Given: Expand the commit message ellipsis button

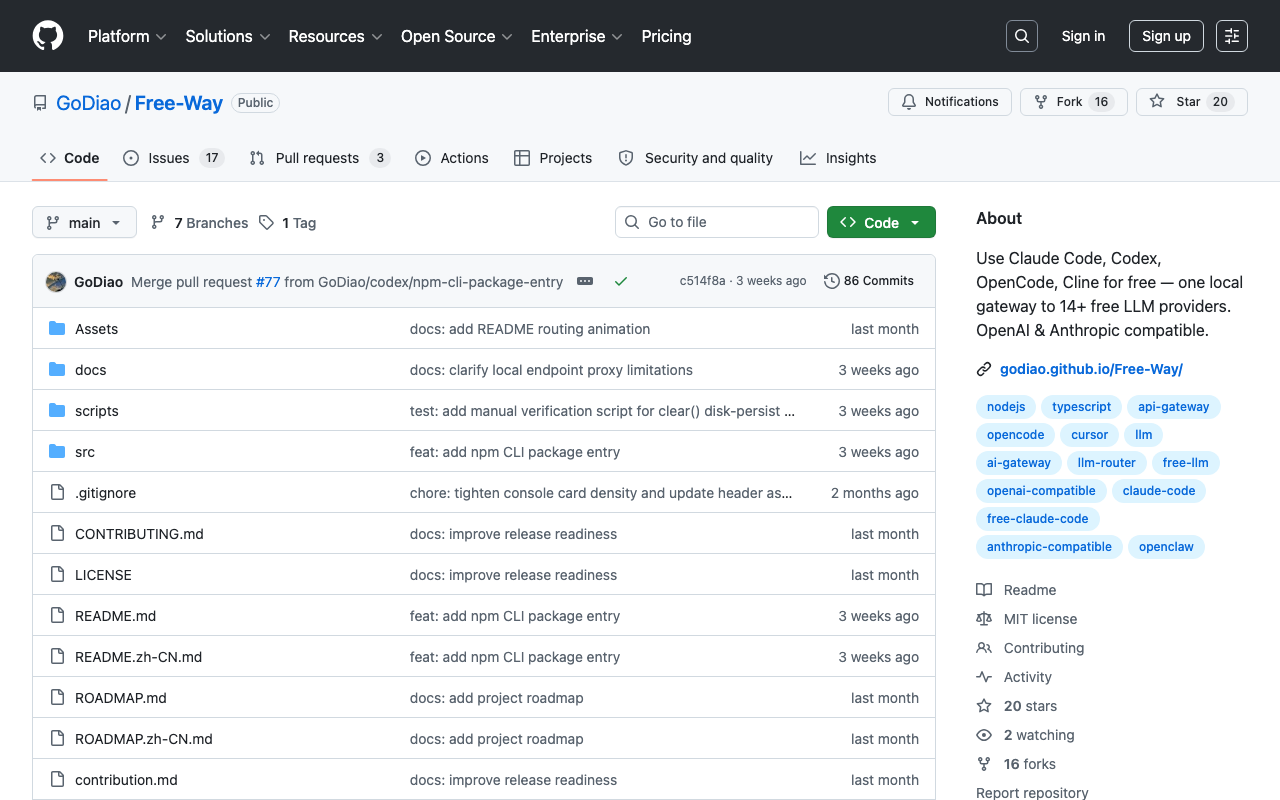Looking at the screenshot, I should click(585, 282).
